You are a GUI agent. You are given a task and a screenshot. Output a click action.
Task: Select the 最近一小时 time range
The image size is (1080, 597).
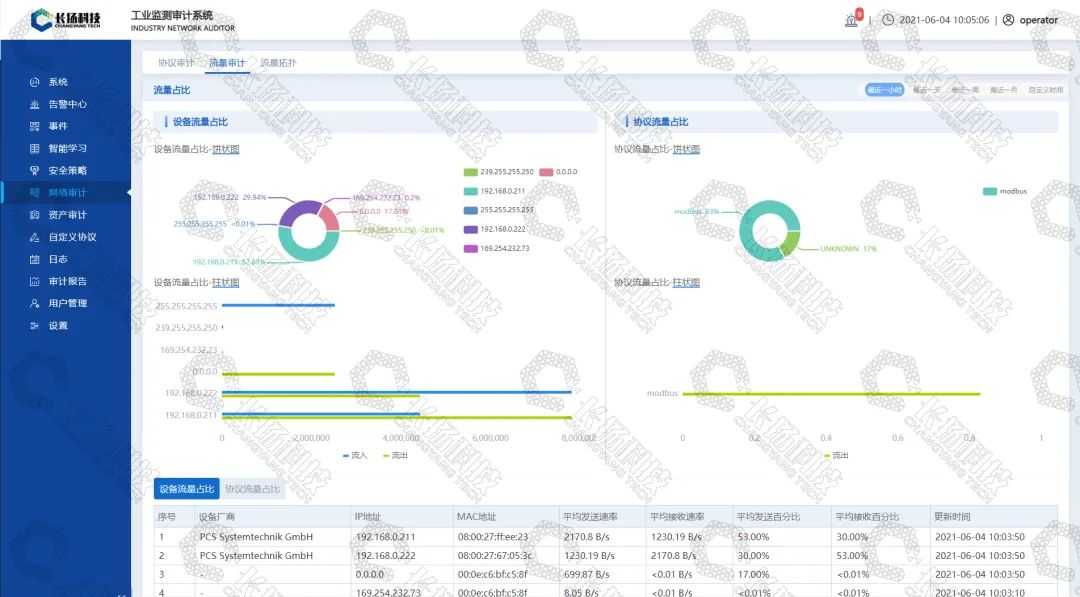pyautogui.click(x=884, y=90)
